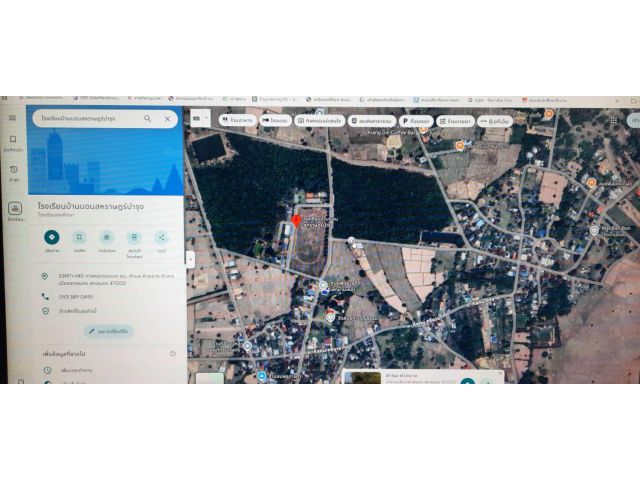Select the Parking filter chip
The width and height of the screenshot is (640, 480).
(416, 121)
